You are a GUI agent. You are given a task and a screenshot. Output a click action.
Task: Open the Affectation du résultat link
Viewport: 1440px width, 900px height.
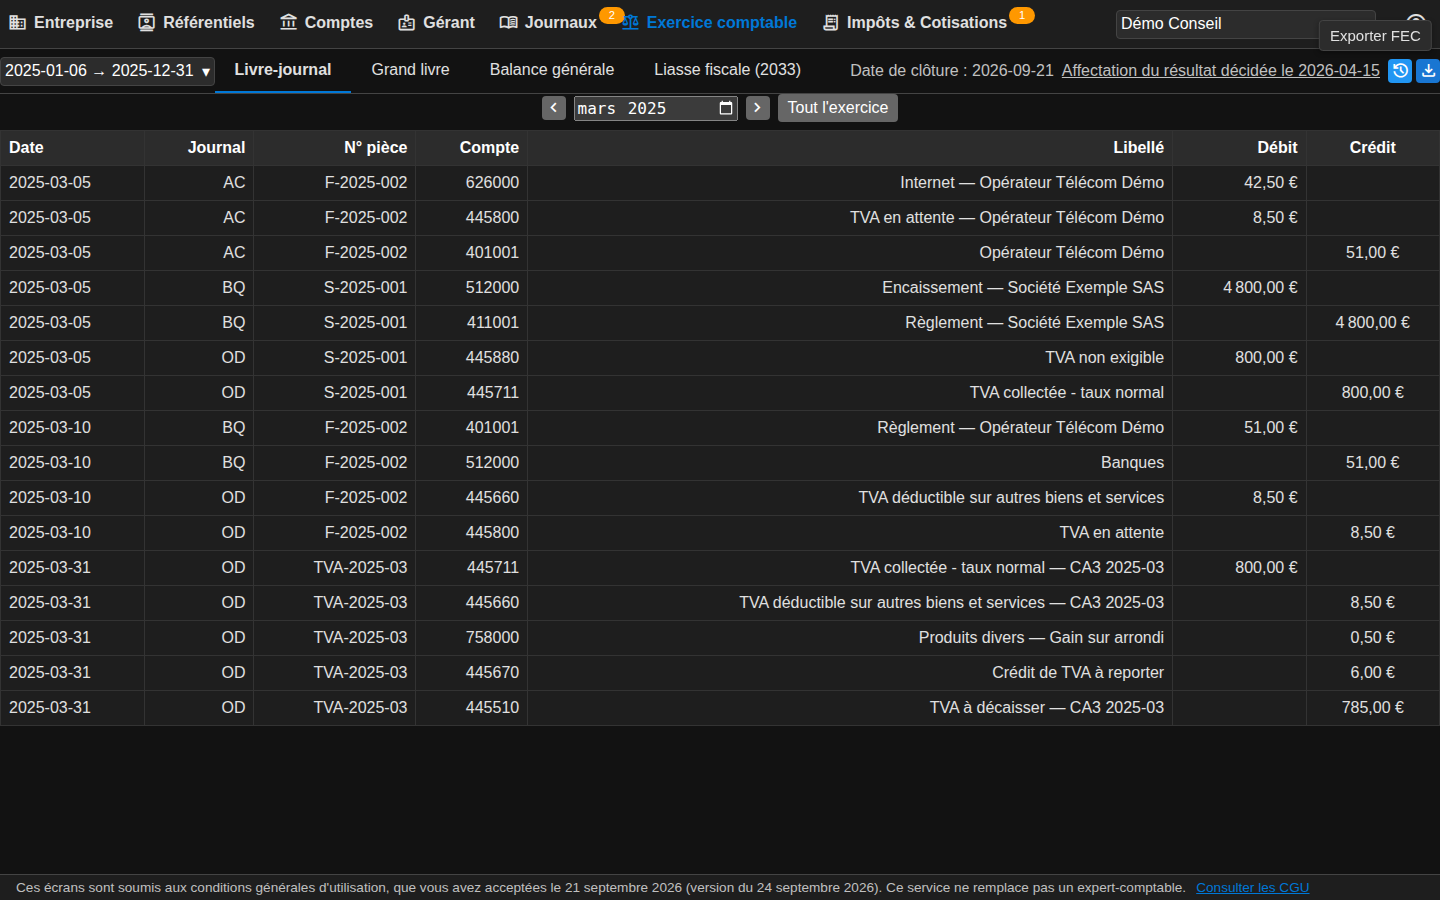[x=1220, y=71]
